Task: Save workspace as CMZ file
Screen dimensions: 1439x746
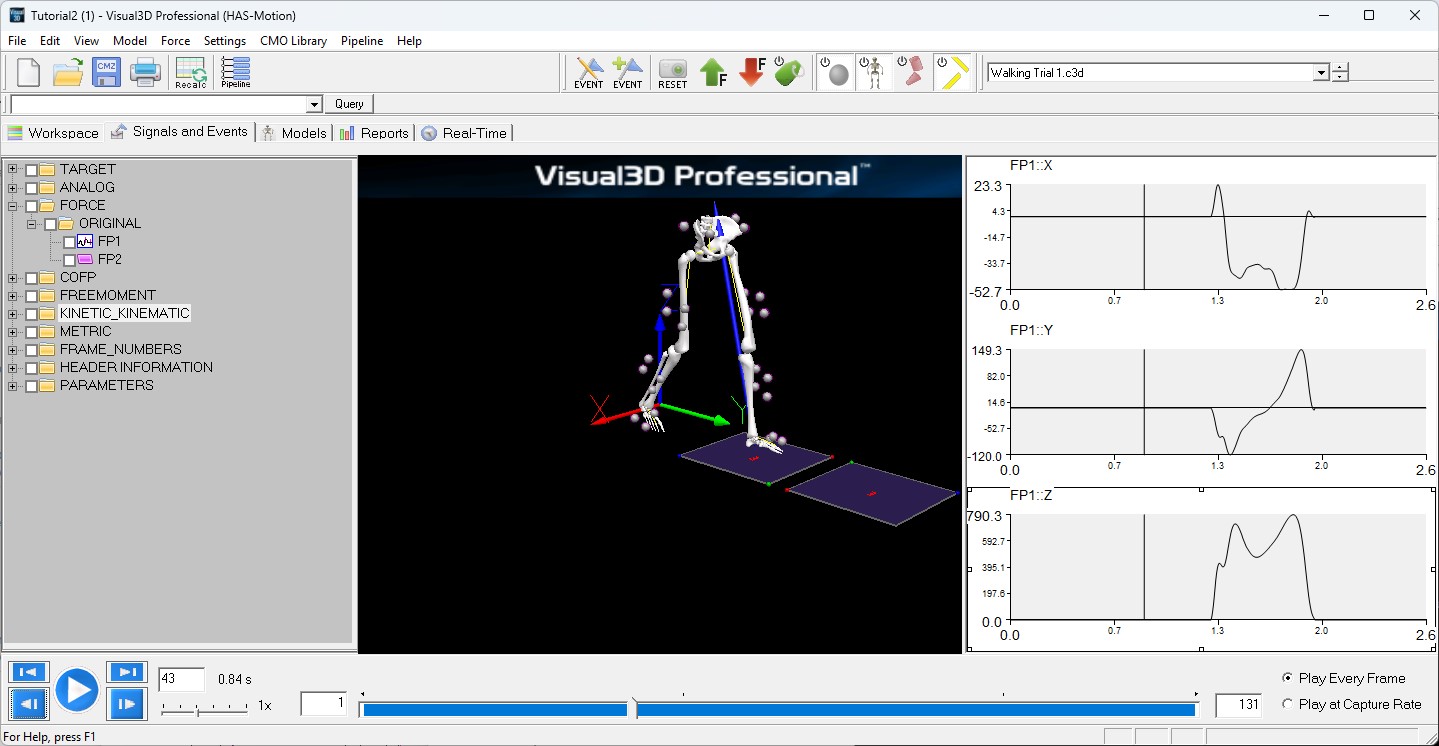Action: point(106,73)
